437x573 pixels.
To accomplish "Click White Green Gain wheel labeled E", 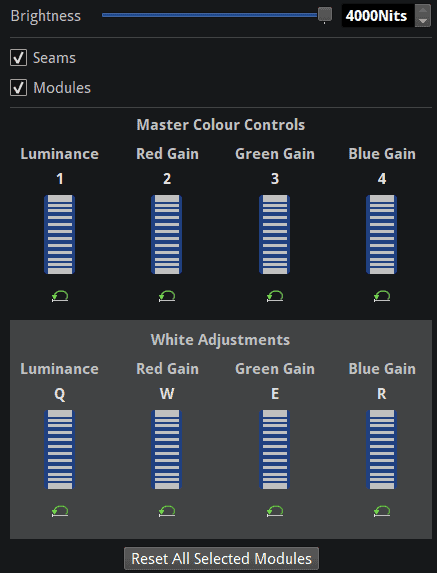I will click(274, 449).
